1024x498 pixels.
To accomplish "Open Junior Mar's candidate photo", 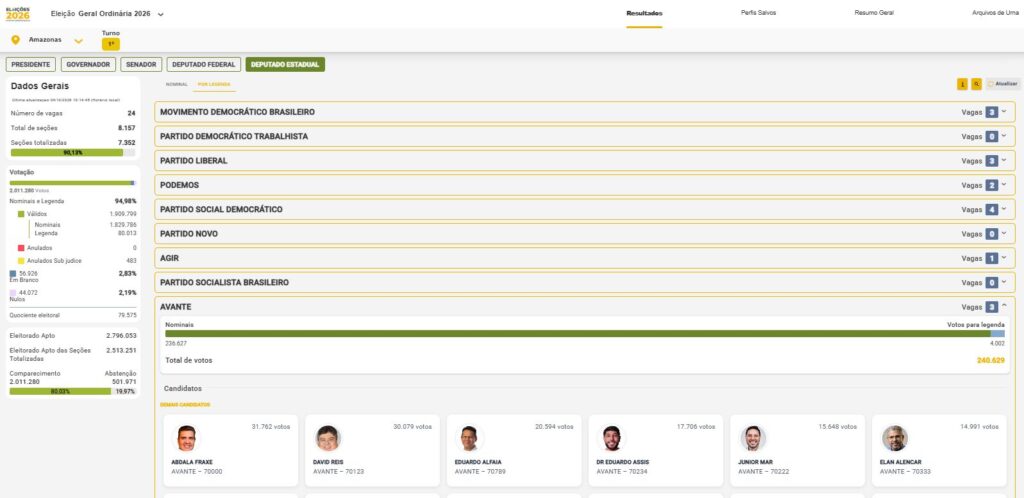I will 753,438.
